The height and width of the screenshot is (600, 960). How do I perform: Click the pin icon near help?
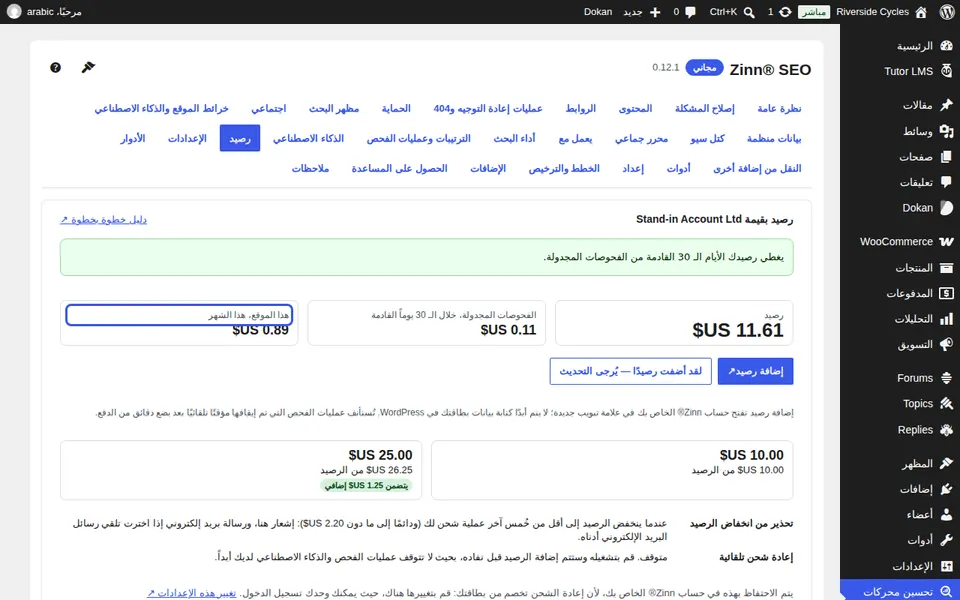pyautogui.click(x=88, y=67)
